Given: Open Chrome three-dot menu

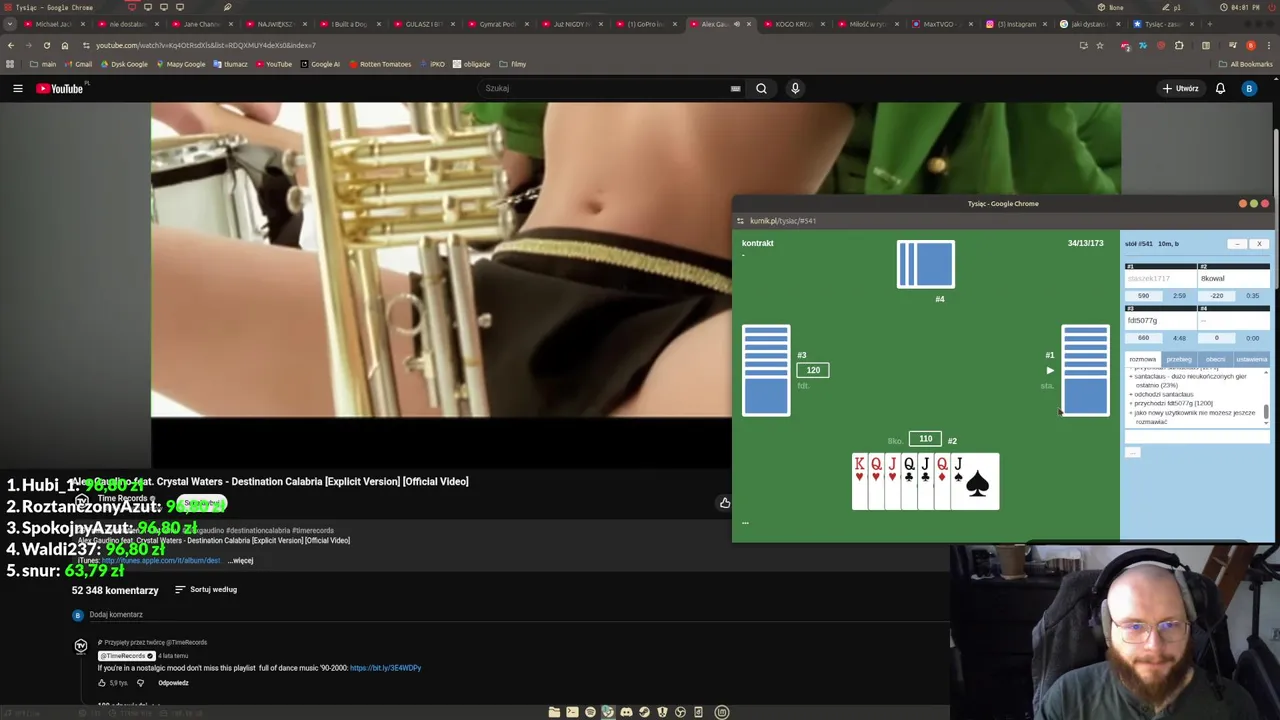Looking at the screenshot, I should [1268, 45].
